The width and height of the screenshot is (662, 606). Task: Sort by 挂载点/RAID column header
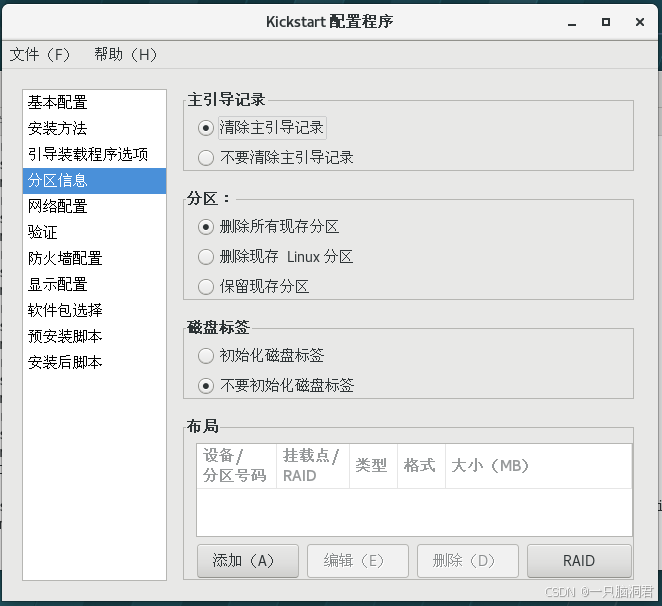coord(313,466)
